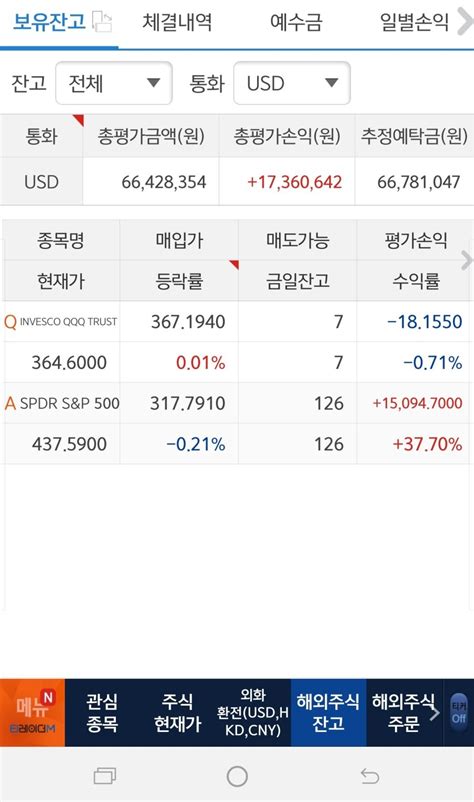The width and height of the screenshot is (474, 802).
Task: Open the 잔고 전체 dropdown
Action: click(x=114, y=83)
